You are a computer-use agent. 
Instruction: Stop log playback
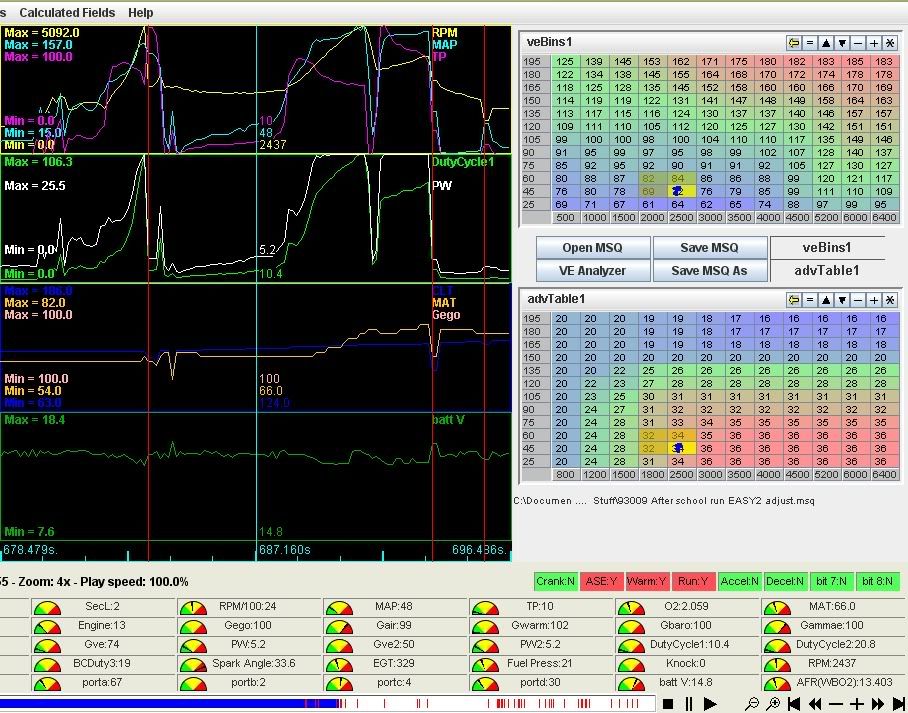[x=666, y=704]
